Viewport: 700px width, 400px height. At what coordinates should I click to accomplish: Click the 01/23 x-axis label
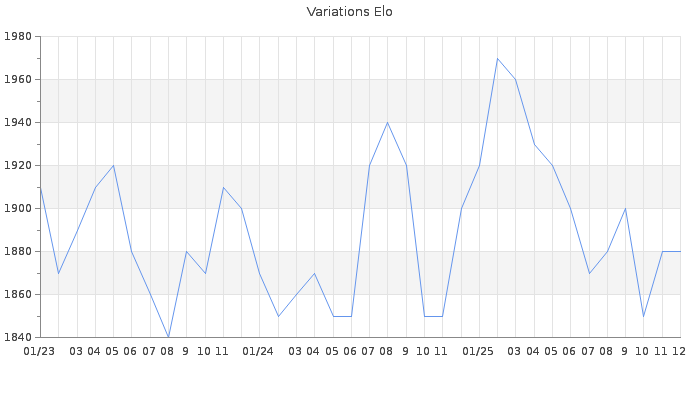(39, 352)
